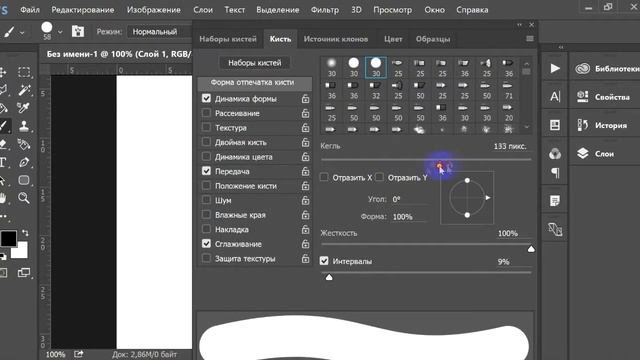Expand the tool preset picker arrow

(22, 32)
